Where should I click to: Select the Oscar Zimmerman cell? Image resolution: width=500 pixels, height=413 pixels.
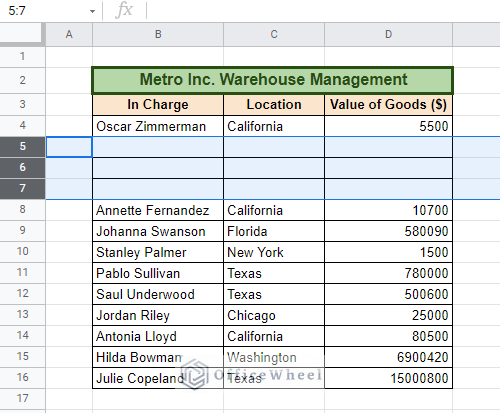pos(158,126)
